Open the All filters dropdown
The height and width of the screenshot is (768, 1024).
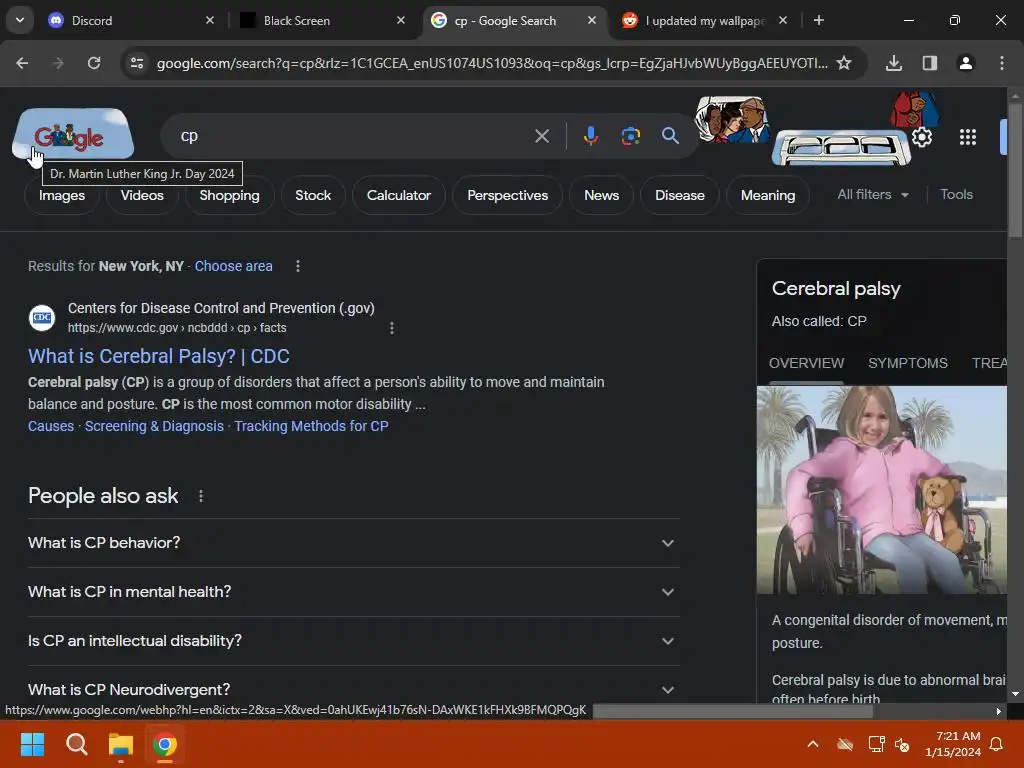tap(873, 195)
